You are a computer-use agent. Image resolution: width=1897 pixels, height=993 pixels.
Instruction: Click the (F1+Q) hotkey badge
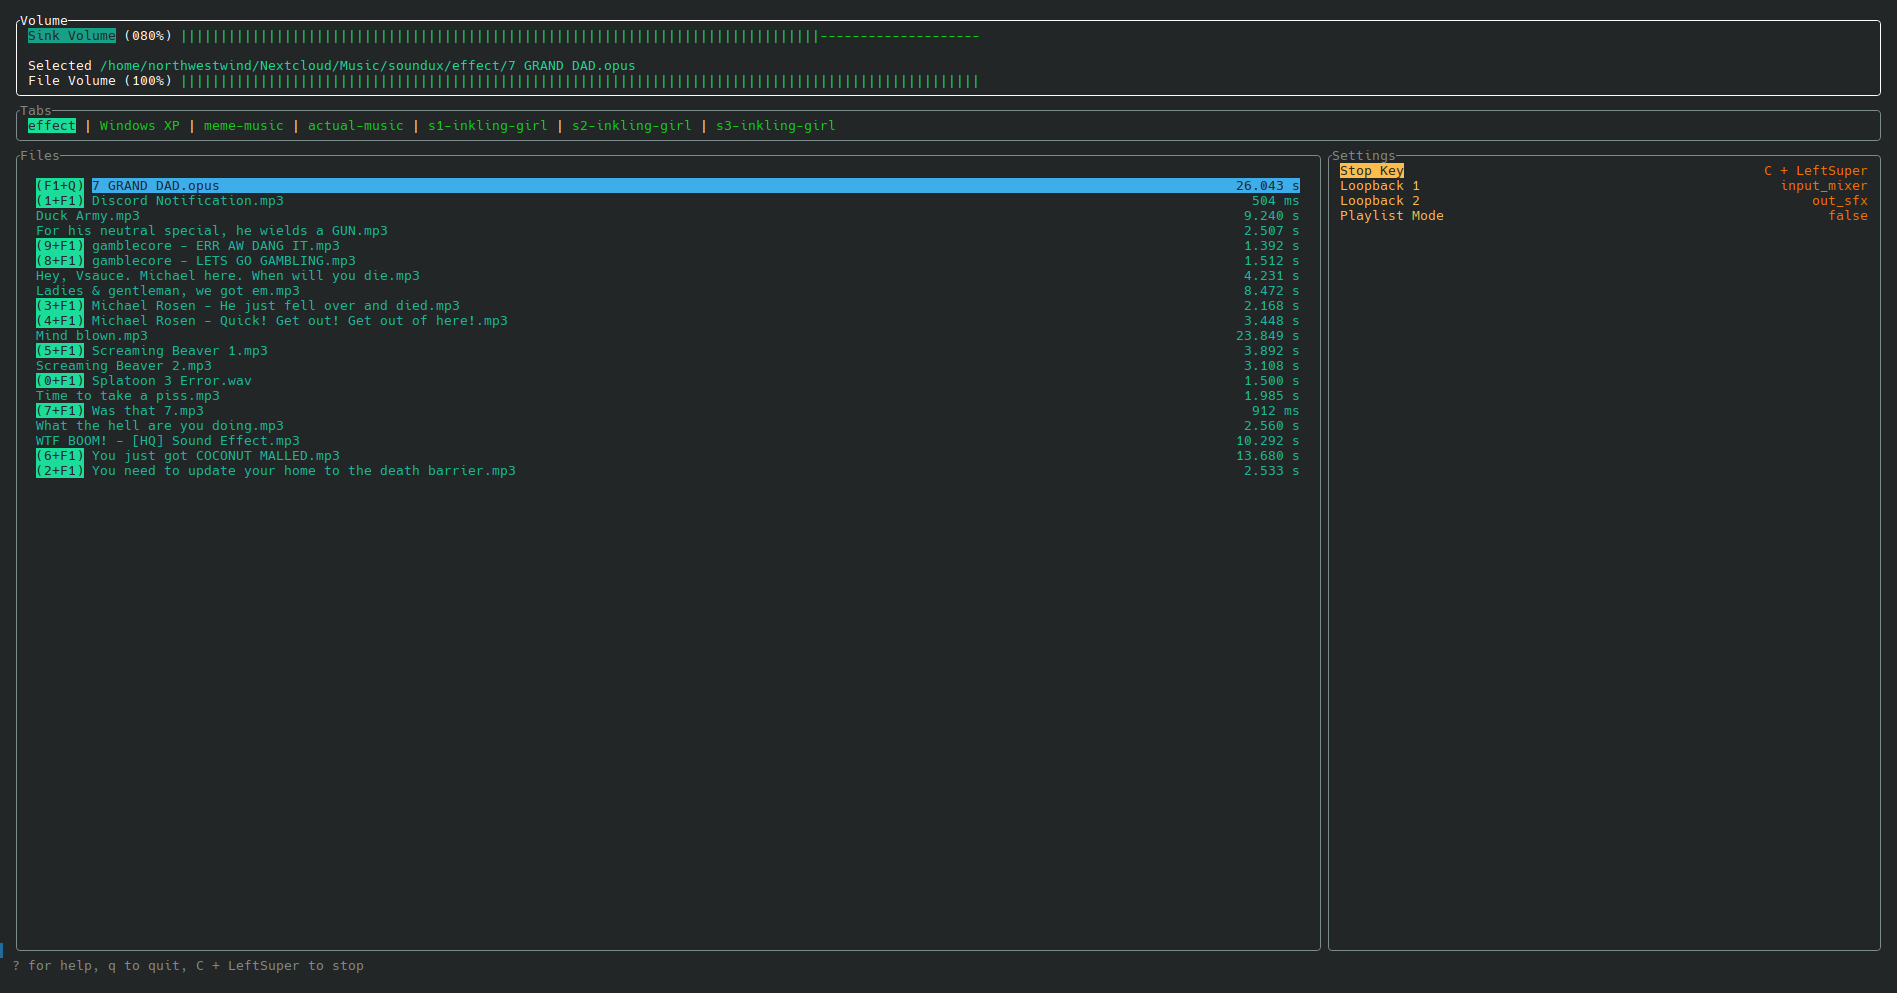click(x=60, y=186)
